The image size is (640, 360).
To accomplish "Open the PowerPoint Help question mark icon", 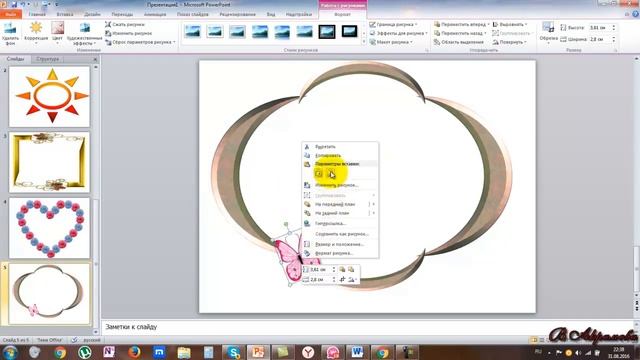I will [636, 14].
